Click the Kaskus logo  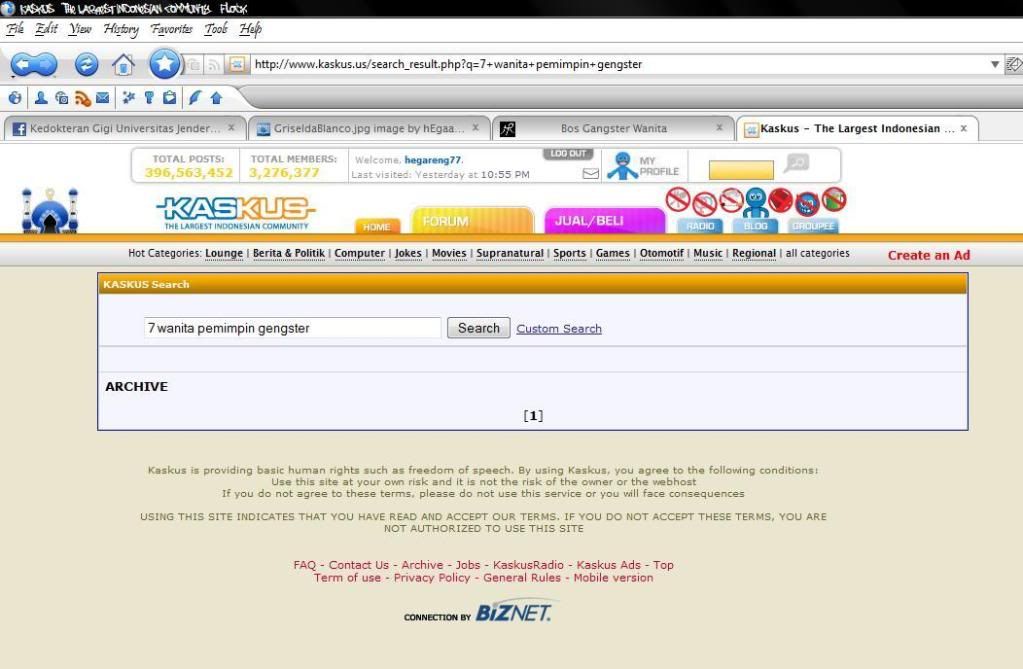[236, 213]
